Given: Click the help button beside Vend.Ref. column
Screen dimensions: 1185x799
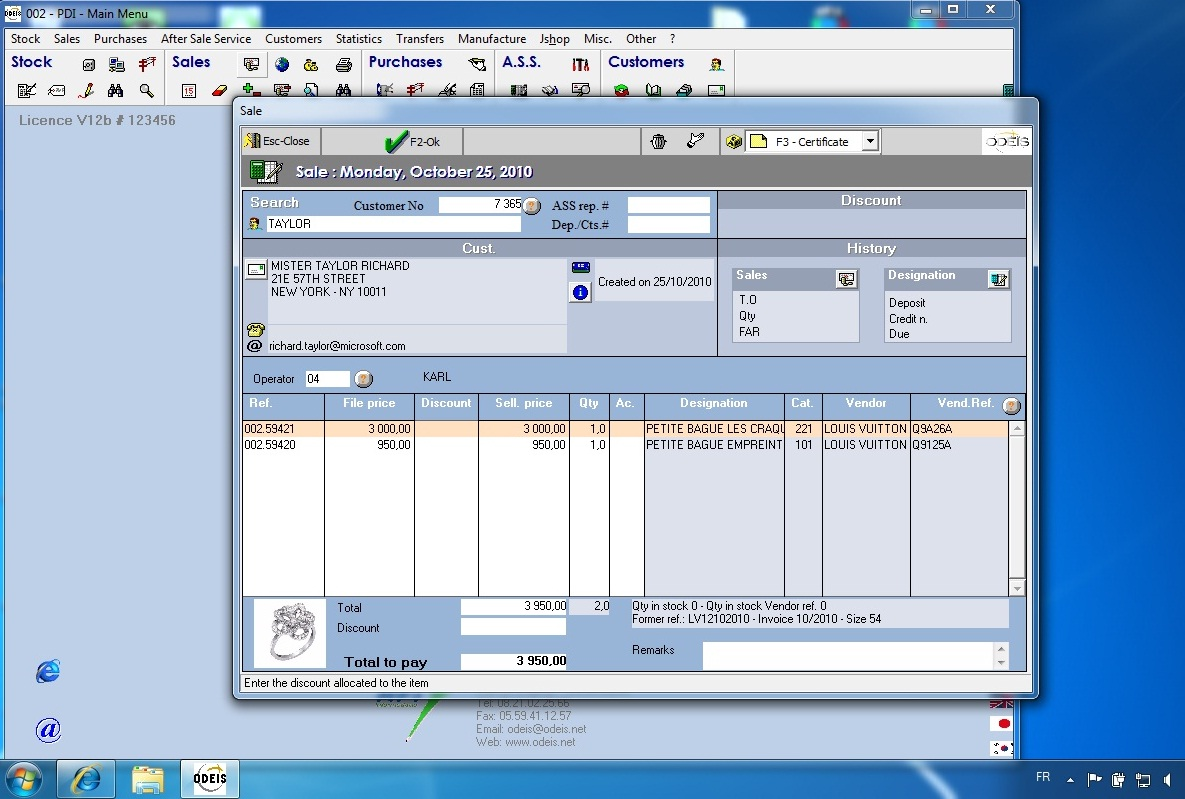Looking at the screenshot, I should pyautogui.click(x=1011, y=406).
